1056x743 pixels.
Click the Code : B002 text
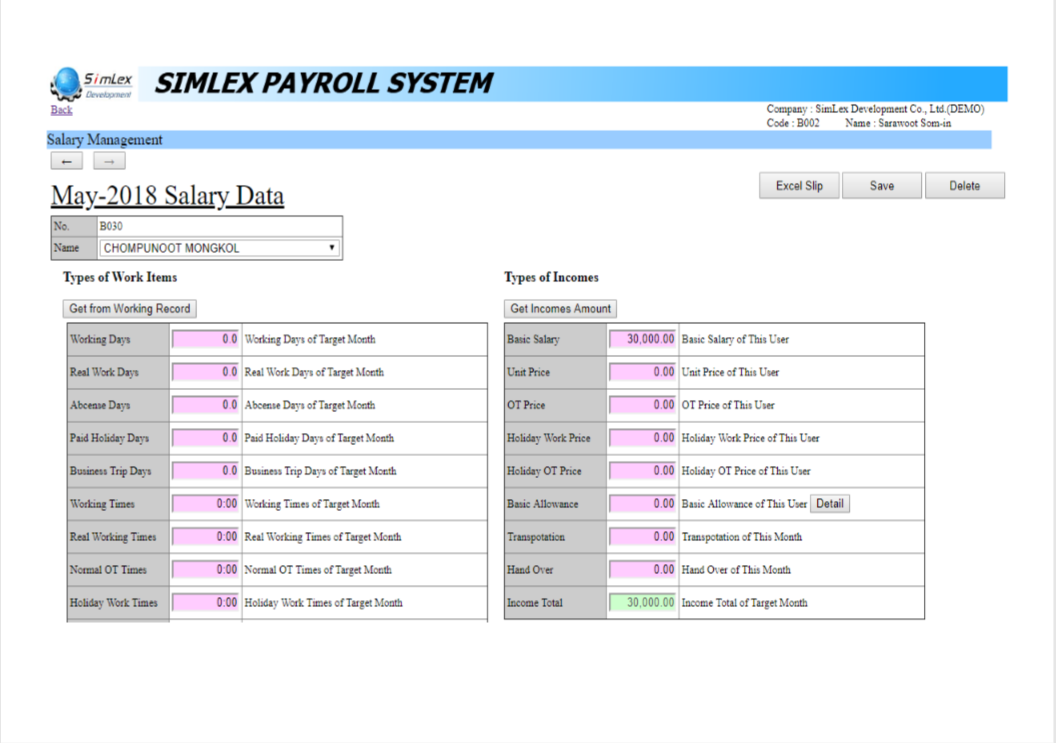point(793,123)
